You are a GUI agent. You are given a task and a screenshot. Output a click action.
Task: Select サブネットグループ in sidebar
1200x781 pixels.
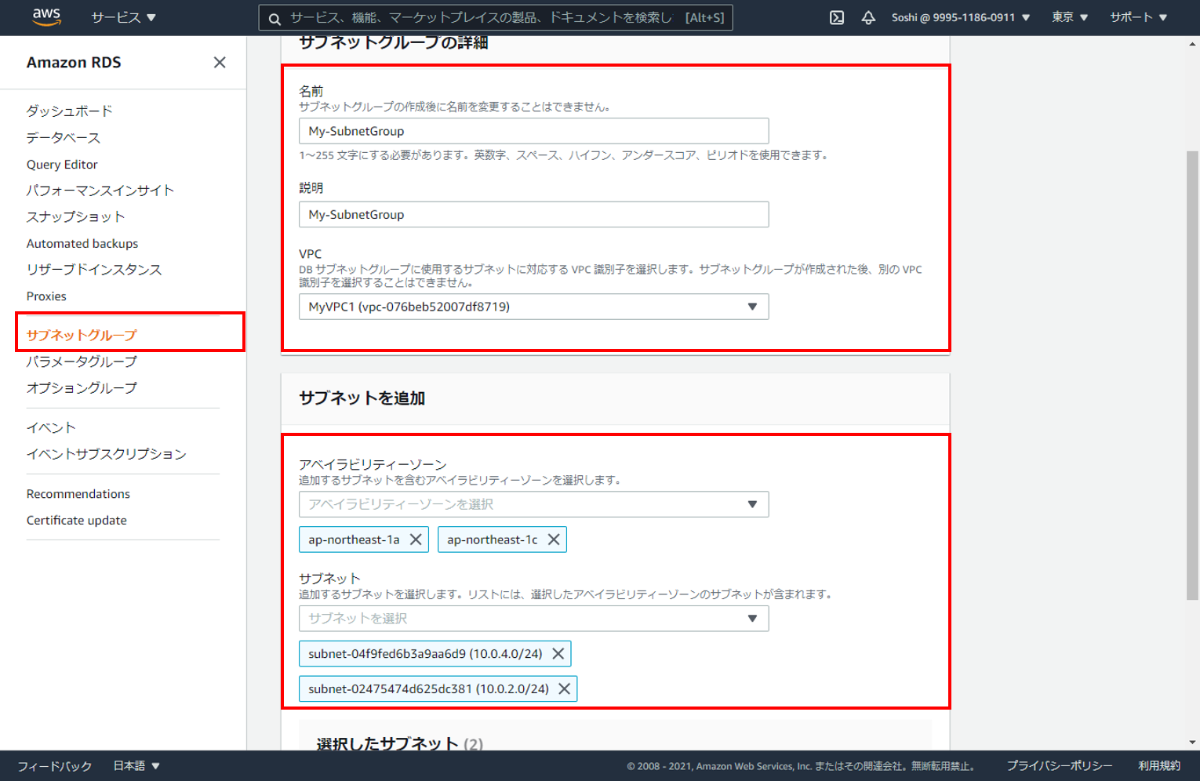[x=81, y=335]
